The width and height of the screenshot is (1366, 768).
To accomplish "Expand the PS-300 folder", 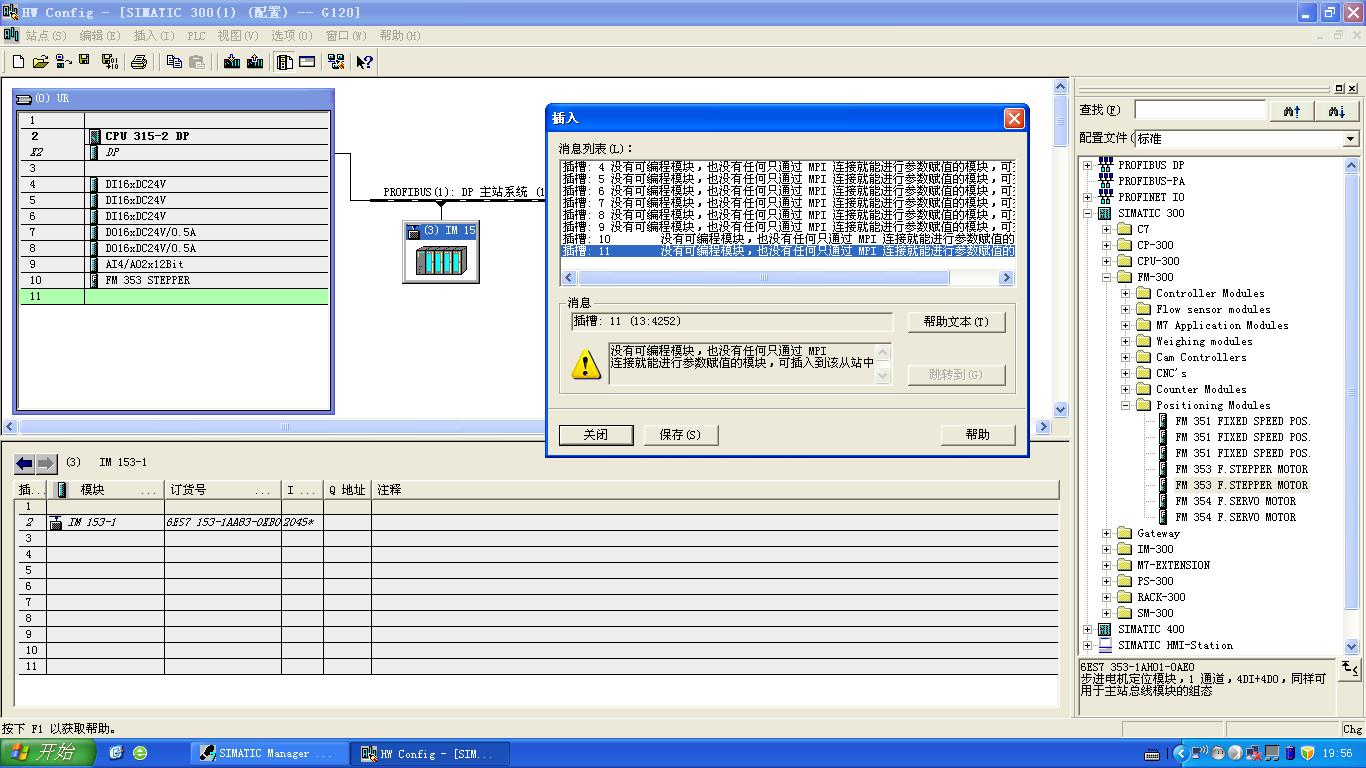I will coord(1107,581).
